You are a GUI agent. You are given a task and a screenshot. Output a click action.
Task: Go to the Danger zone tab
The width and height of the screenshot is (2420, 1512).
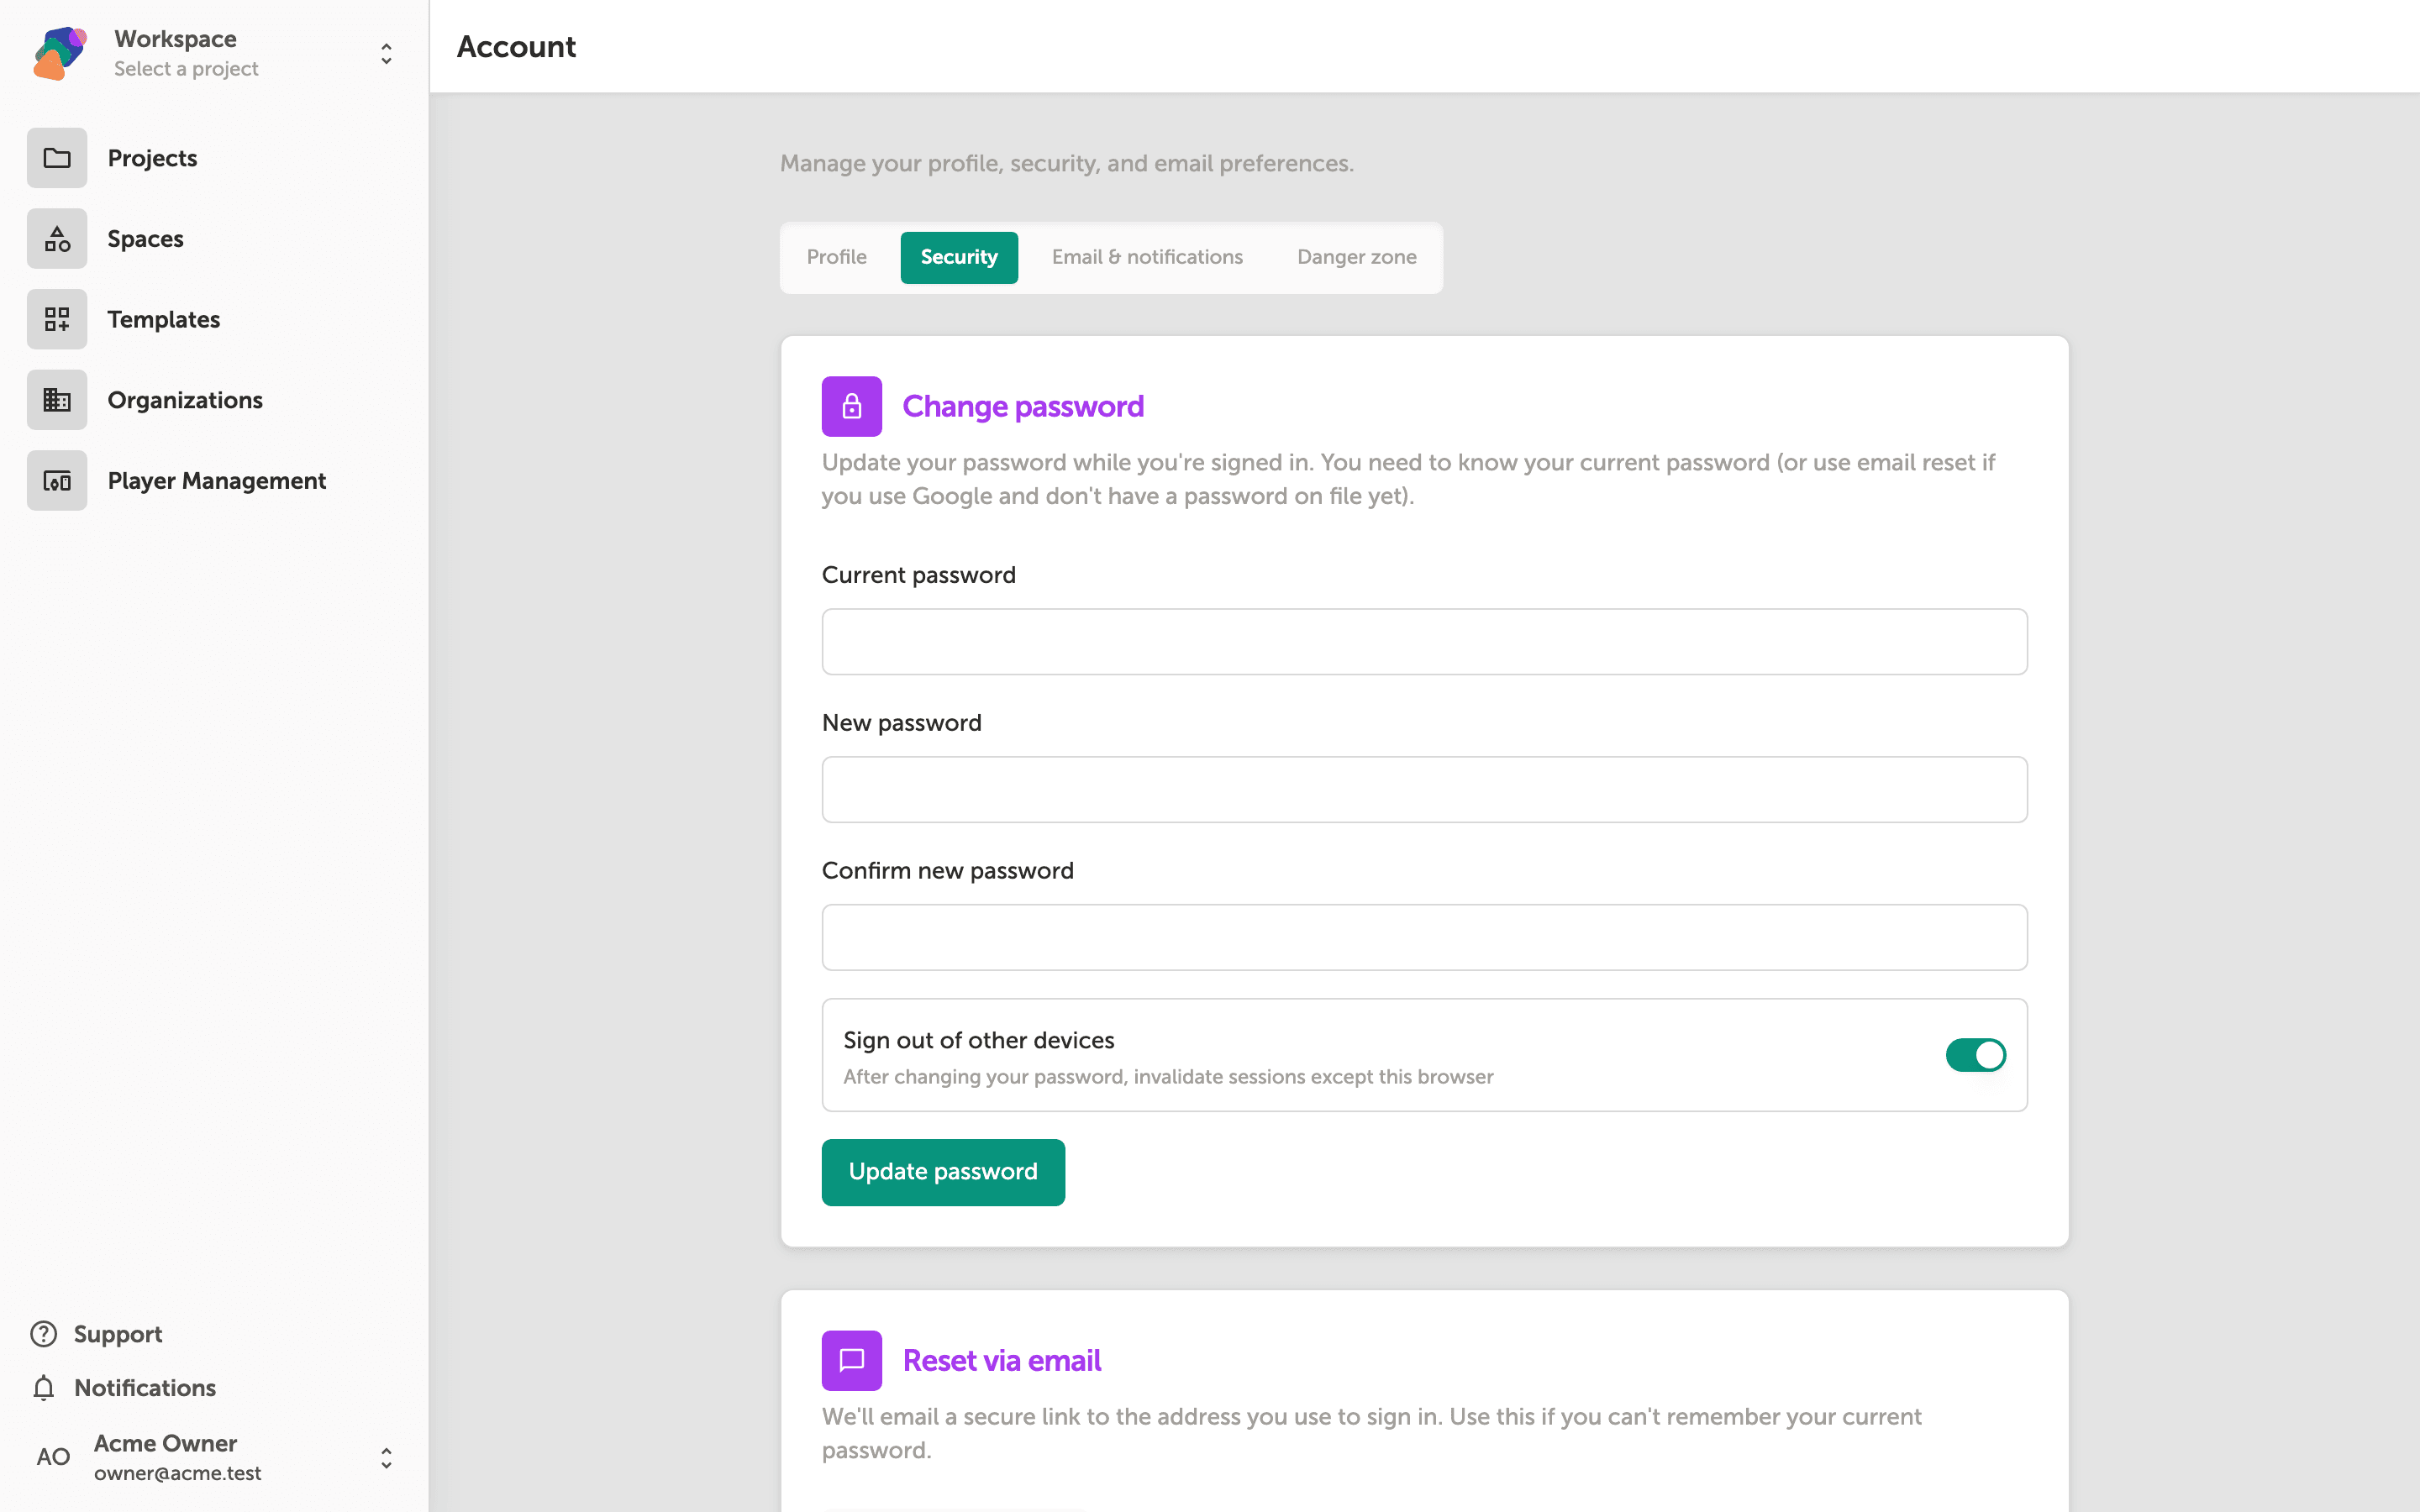(1356, 257)
